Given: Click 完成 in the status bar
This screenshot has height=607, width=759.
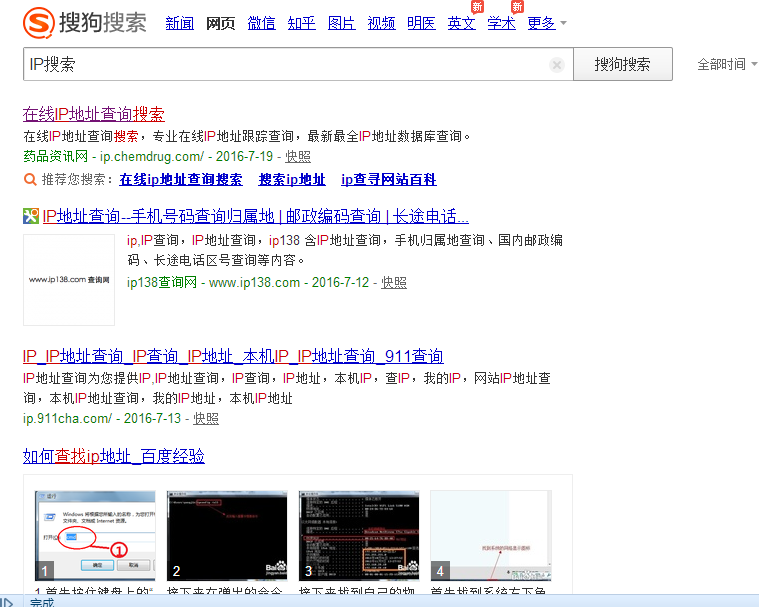Looking at the screenshot, I should (42, 602).
